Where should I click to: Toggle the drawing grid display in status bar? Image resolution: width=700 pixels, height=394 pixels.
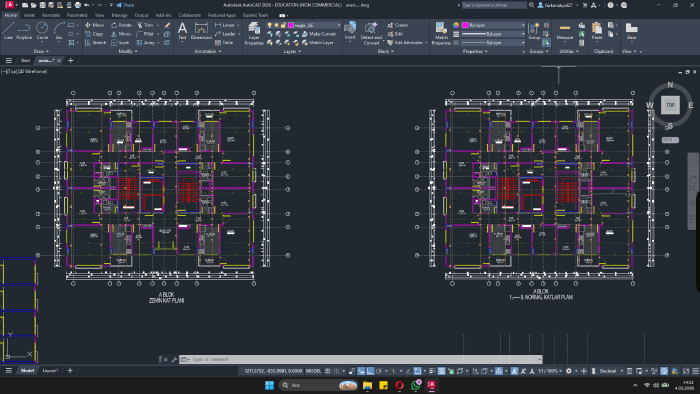coord(328,371)
